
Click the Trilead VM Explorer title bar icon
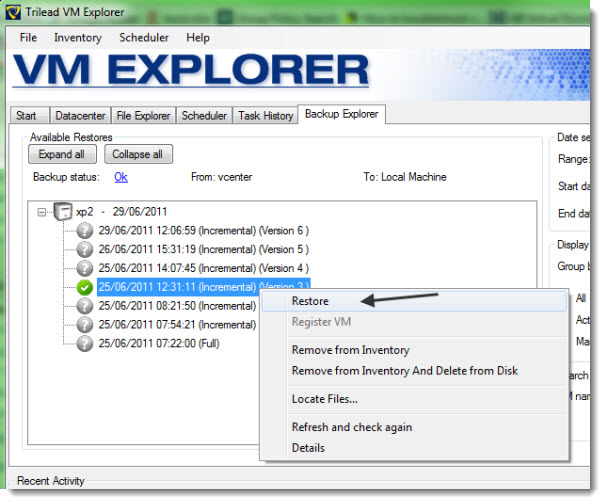pyautogui.click(x=14, y=12)
